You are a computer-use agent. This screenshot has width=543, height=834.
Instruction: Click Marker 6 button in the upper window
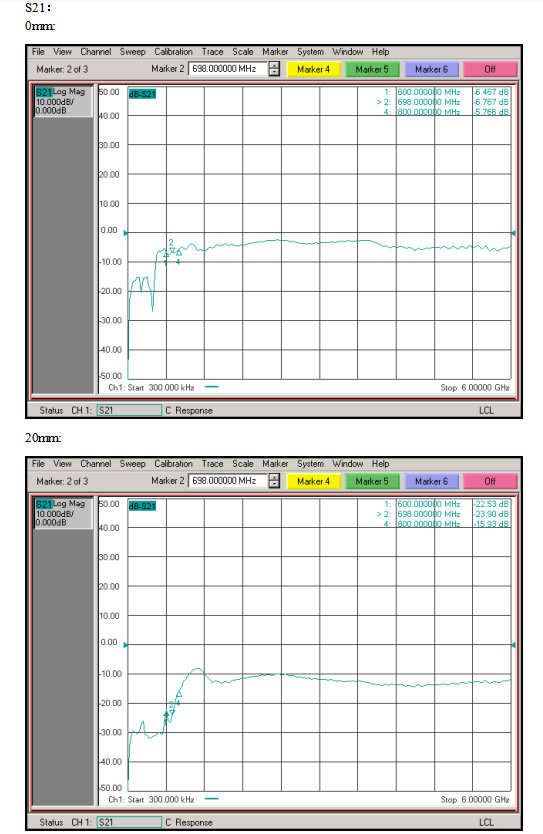pos(431,69)
